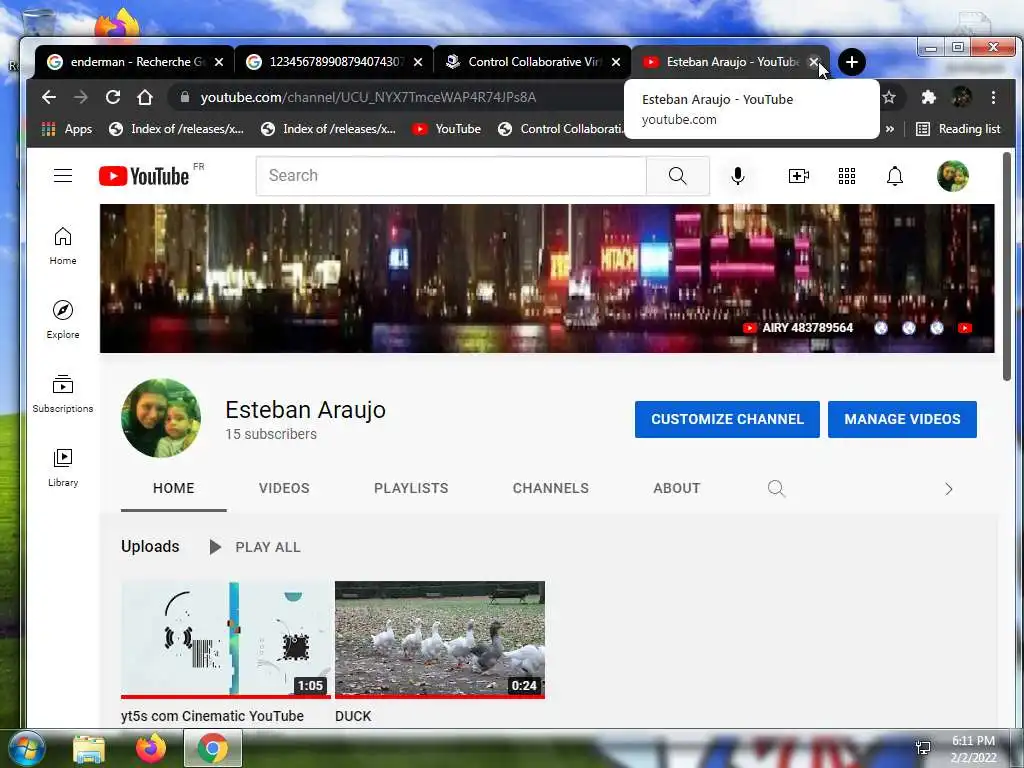This screenshot has width=1024, height=768.
Task: Open the cinematic video thumbnail 1:05
Action: pyautogui.click(x=226, y=640)
